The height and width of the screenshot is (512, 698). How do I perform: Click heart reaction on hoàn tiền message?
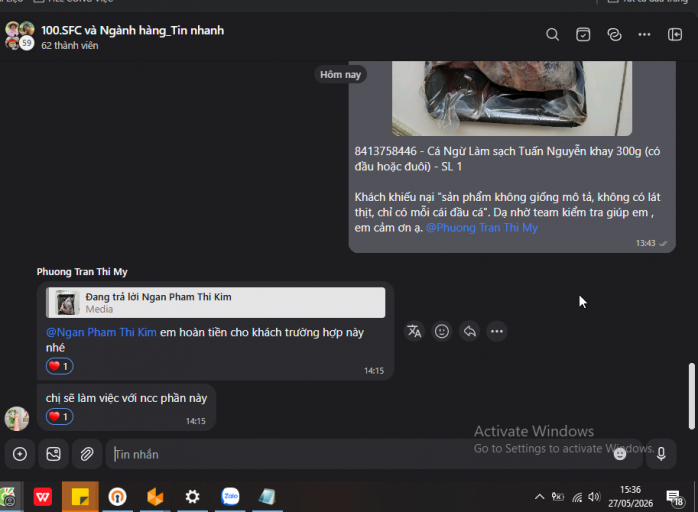[60, 366]
